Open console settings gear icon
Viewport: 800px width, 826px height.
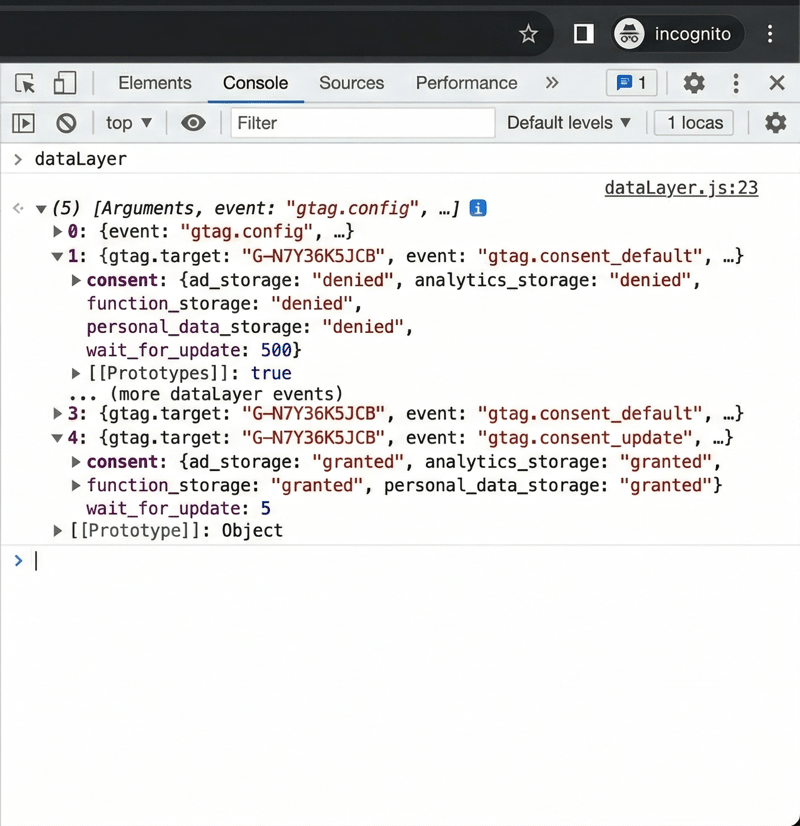(775, 123)
